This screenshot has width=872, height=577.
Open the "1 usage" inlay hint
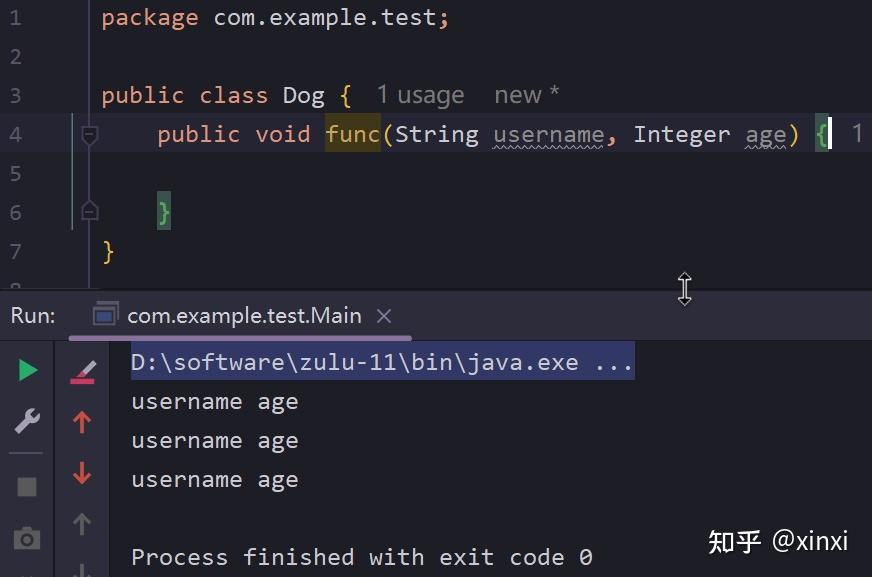pyautogui.click(x=420, y=95)
